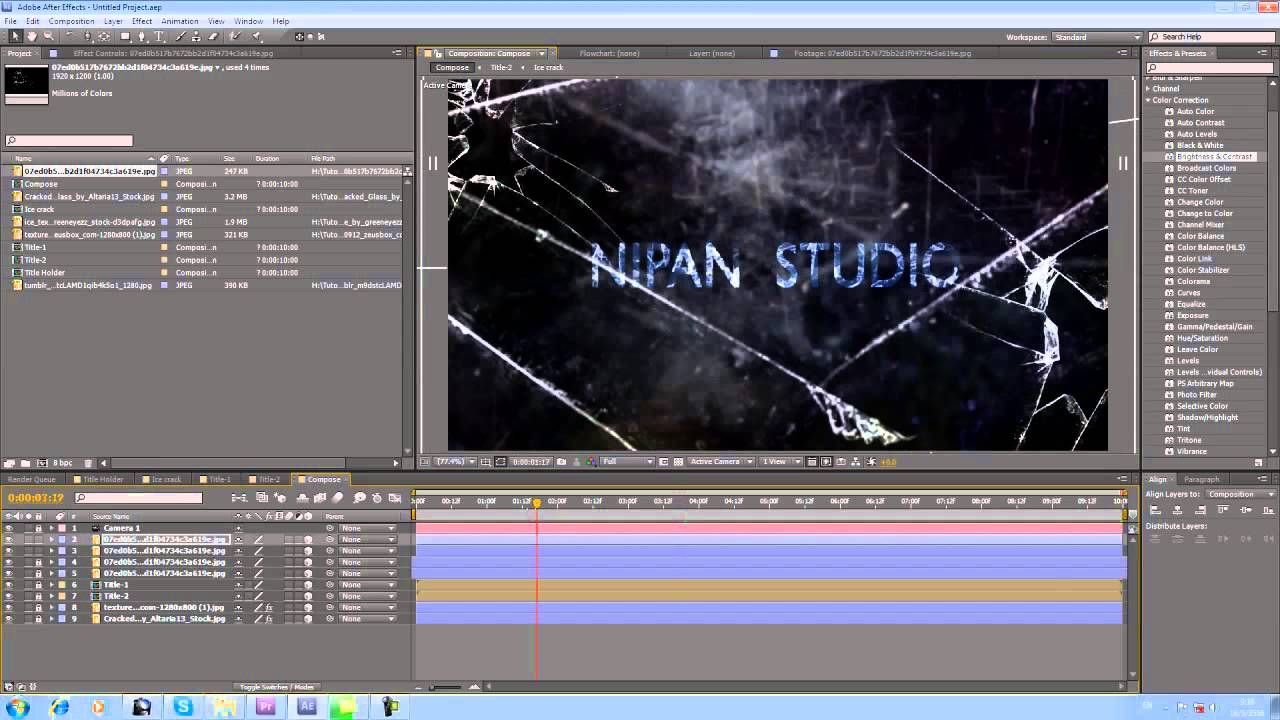Image resolution: width=1280 pixels, height=720 pixels.
Task: Open the Composition menu
Action: pyautogui.click(x=71, y=21)
